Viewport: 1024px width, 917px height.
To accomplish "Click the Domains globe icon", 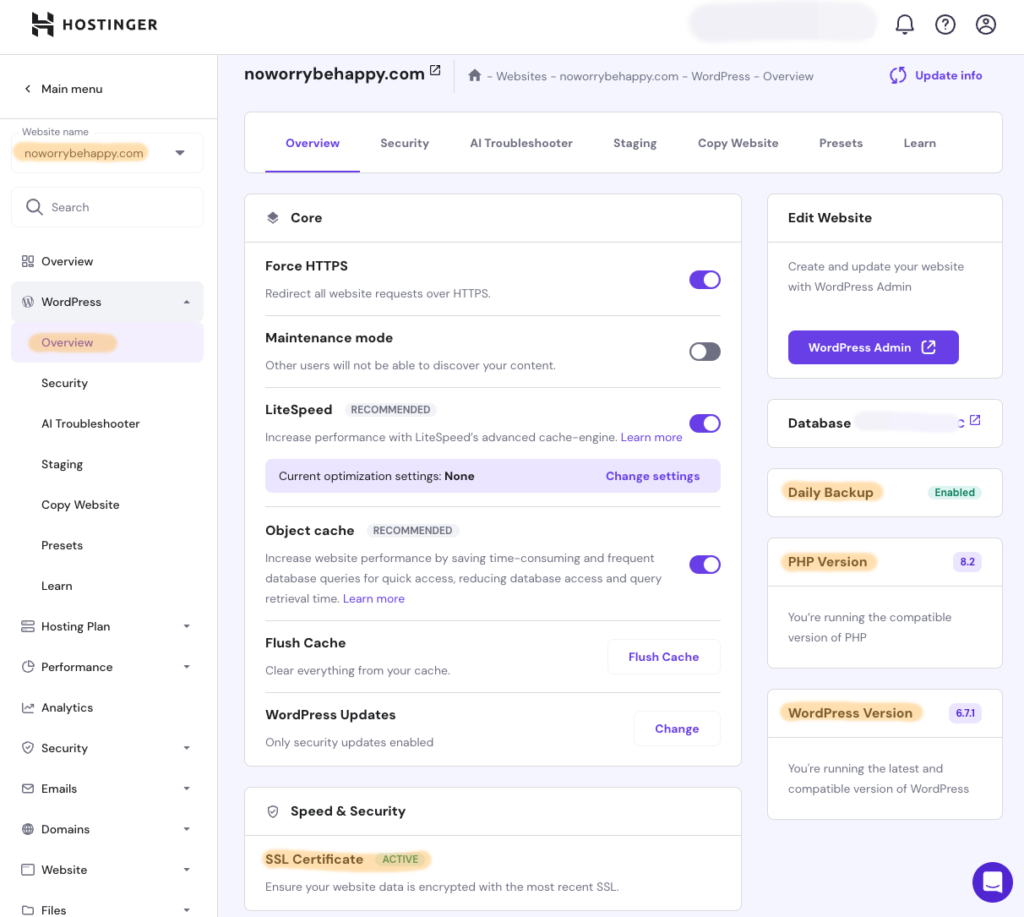I will pos(27,829).
